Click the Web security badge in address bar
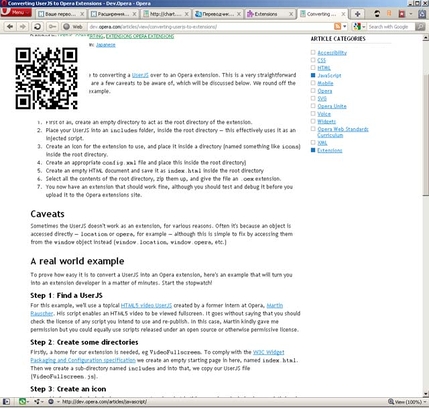The height and width of the screenshot is (408, 429). [73, 27]
